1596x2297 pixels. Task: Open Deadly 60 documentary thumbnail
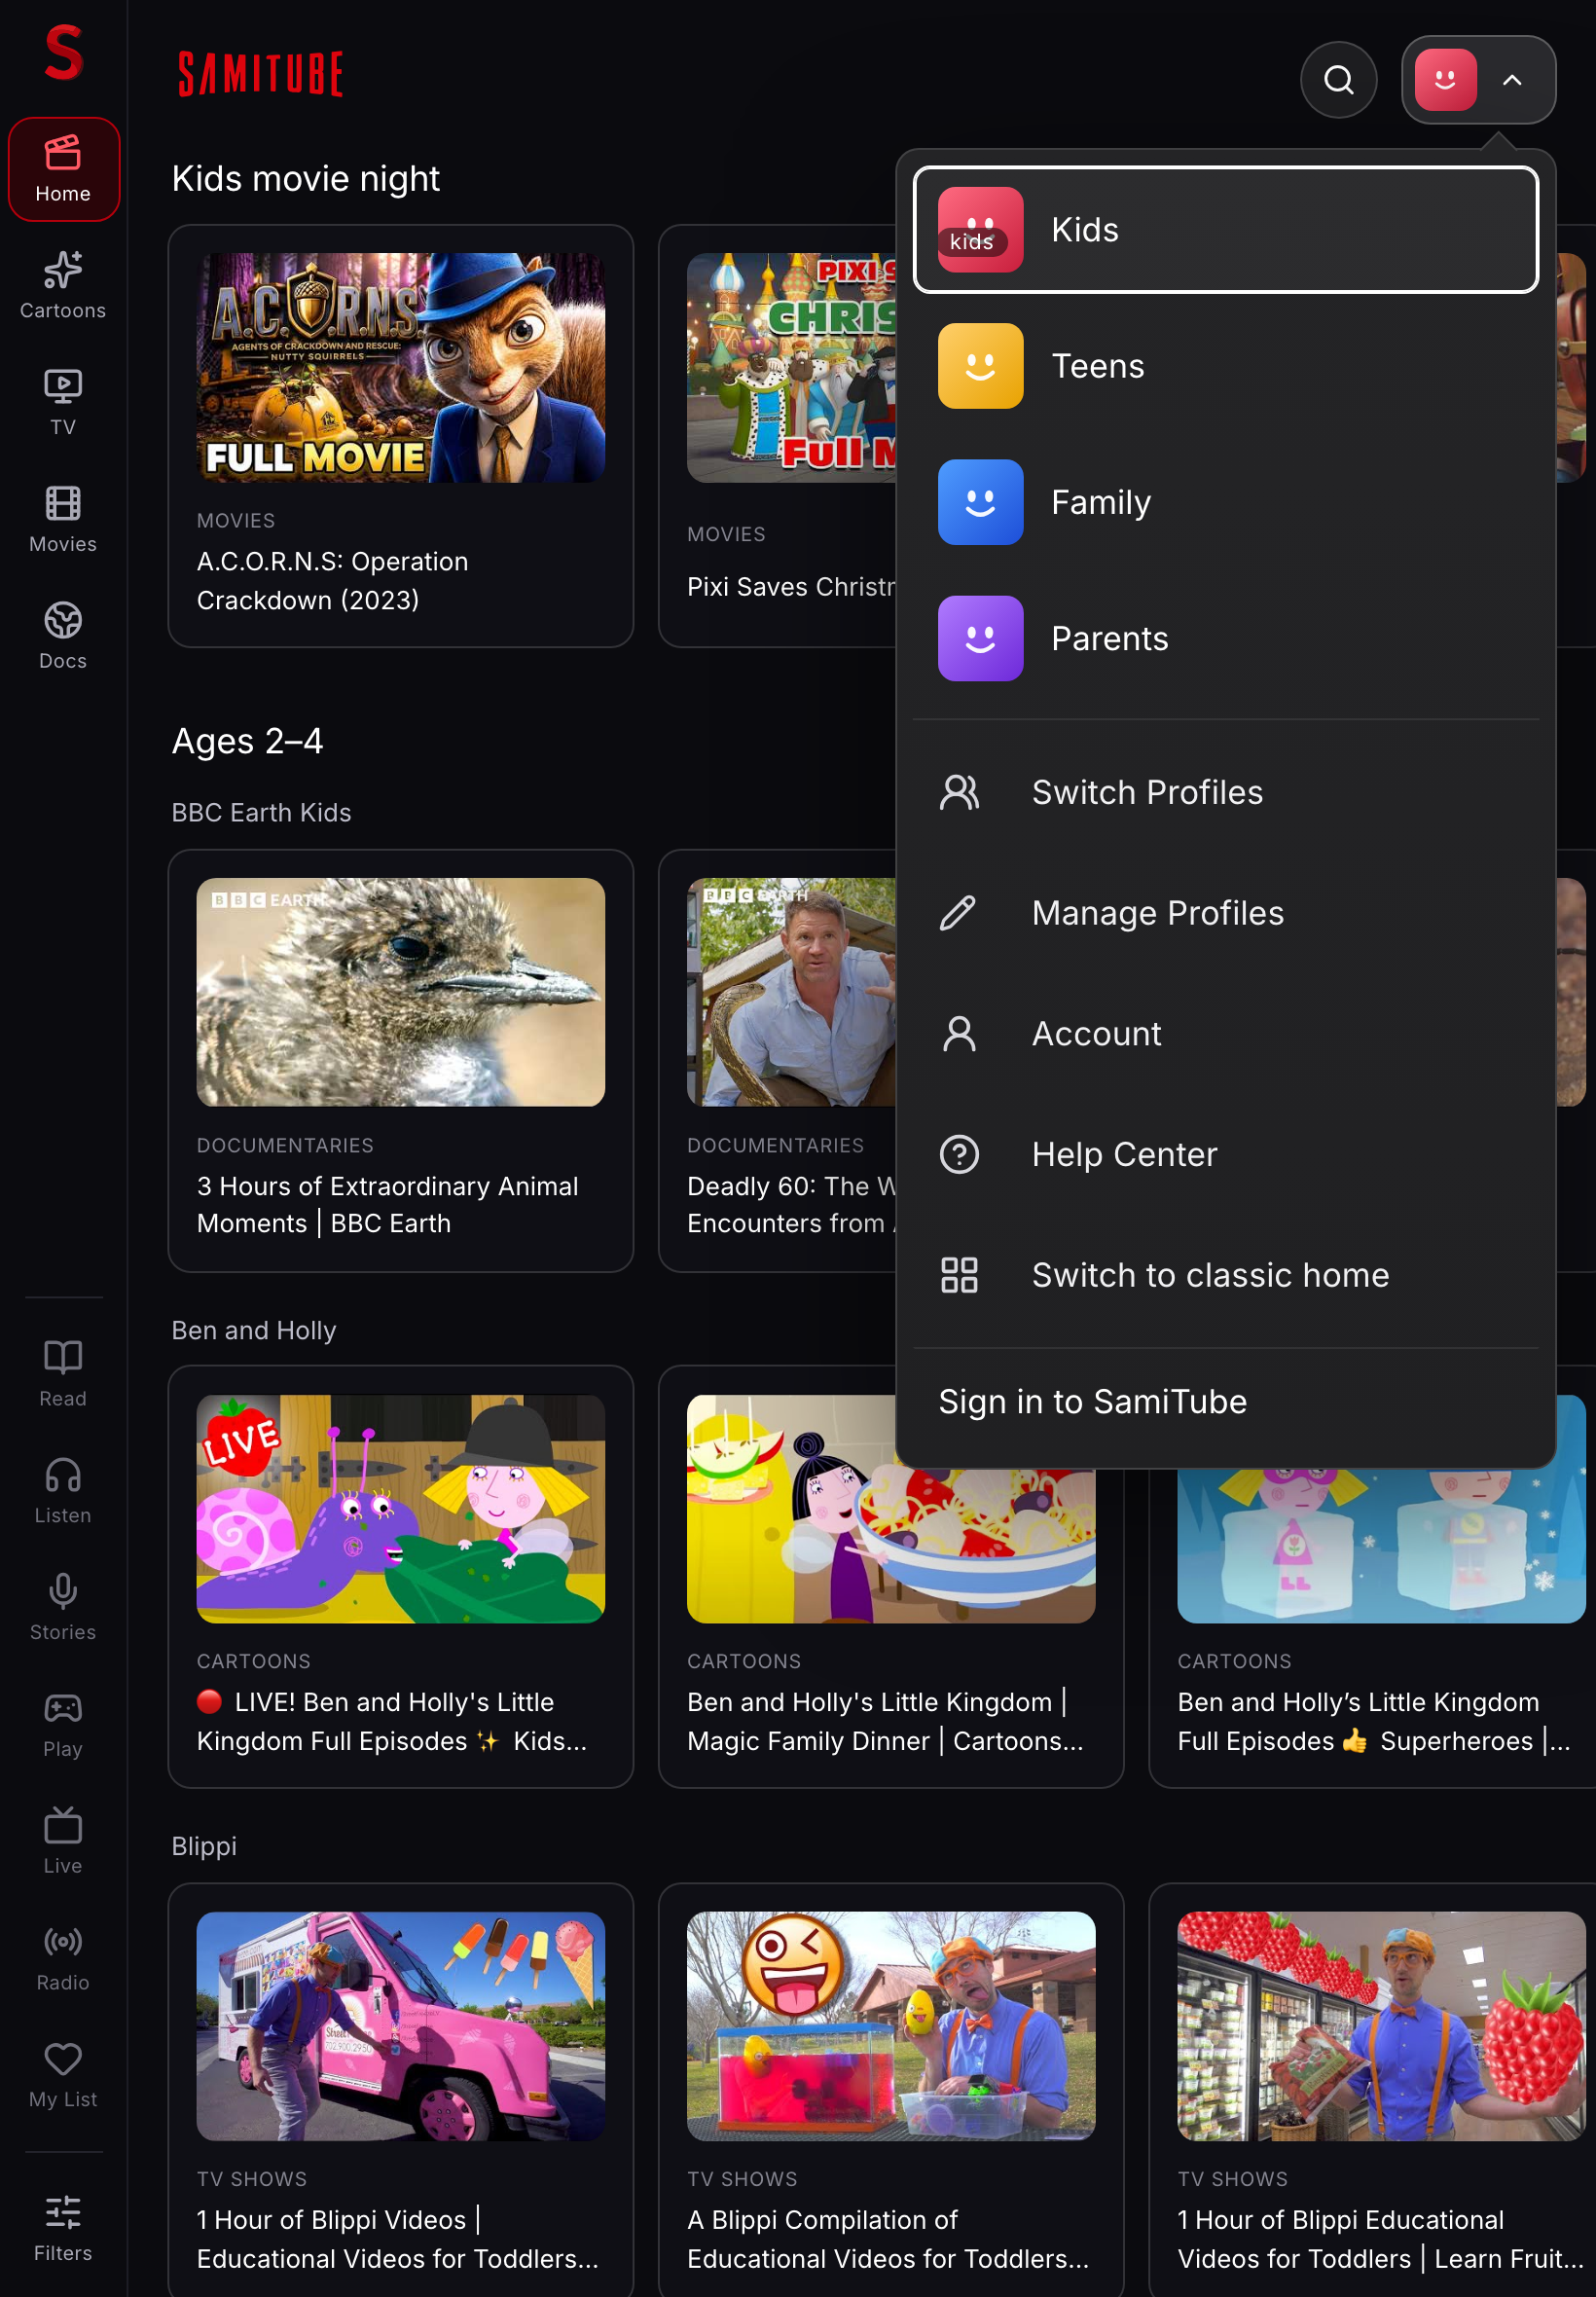coord(791,992)
